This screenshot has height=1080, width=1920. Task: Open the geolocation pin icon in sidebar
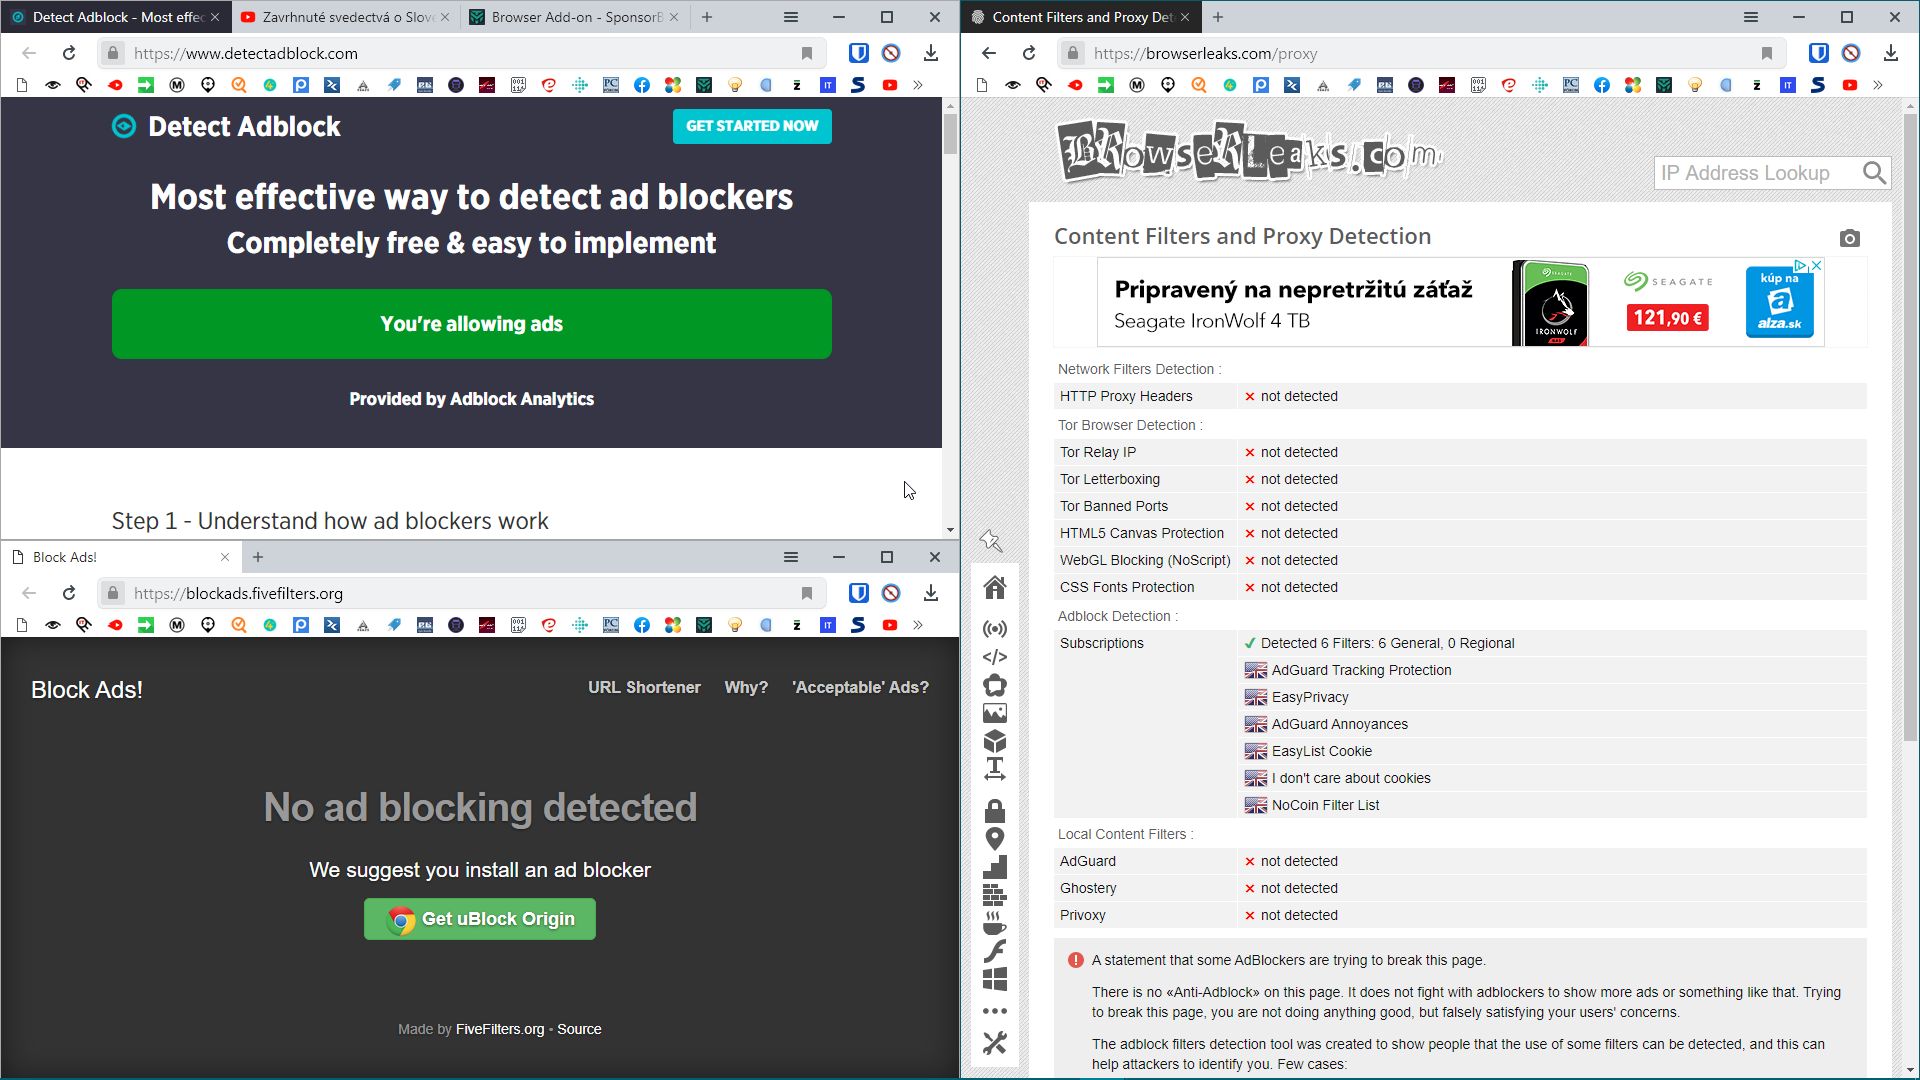coord(994,839)
